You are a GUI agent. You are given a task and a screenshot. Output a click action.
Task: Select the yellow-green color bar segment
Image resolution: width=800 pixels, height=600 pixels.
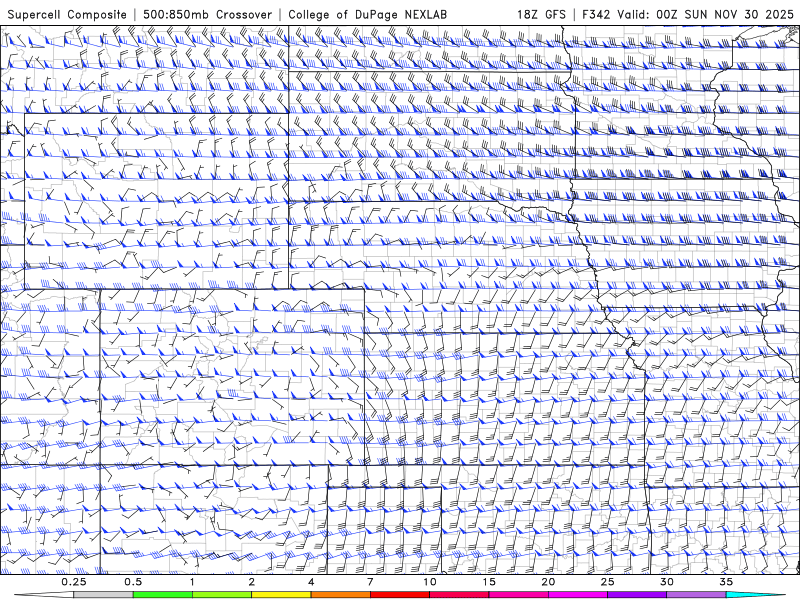[222, 595]
